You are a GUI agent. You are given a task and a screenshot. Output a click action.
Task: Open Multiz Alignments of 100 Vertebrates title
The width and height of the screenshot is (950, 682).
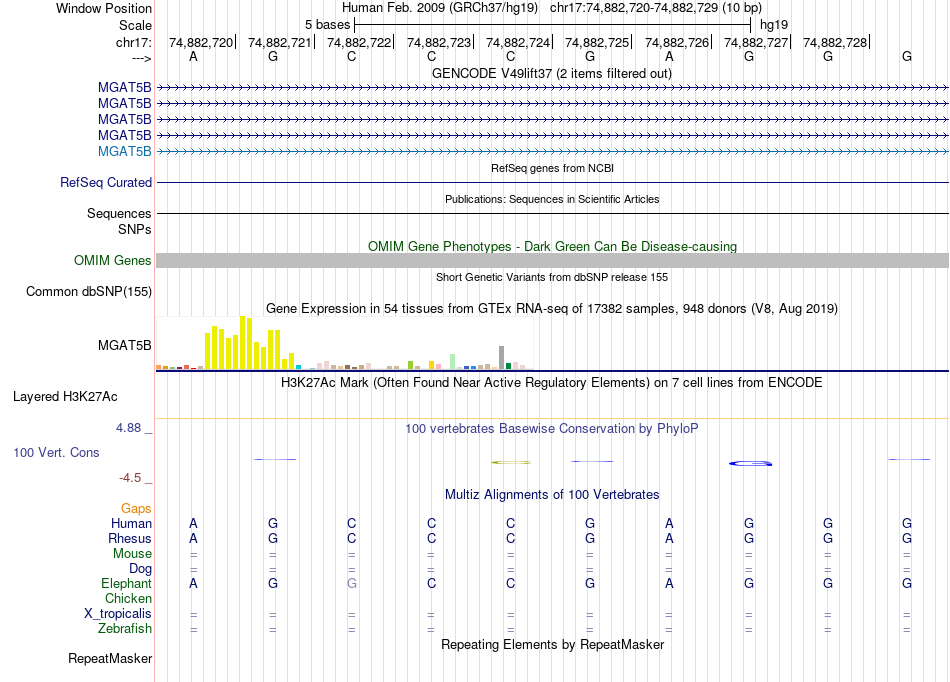(552, 495)
